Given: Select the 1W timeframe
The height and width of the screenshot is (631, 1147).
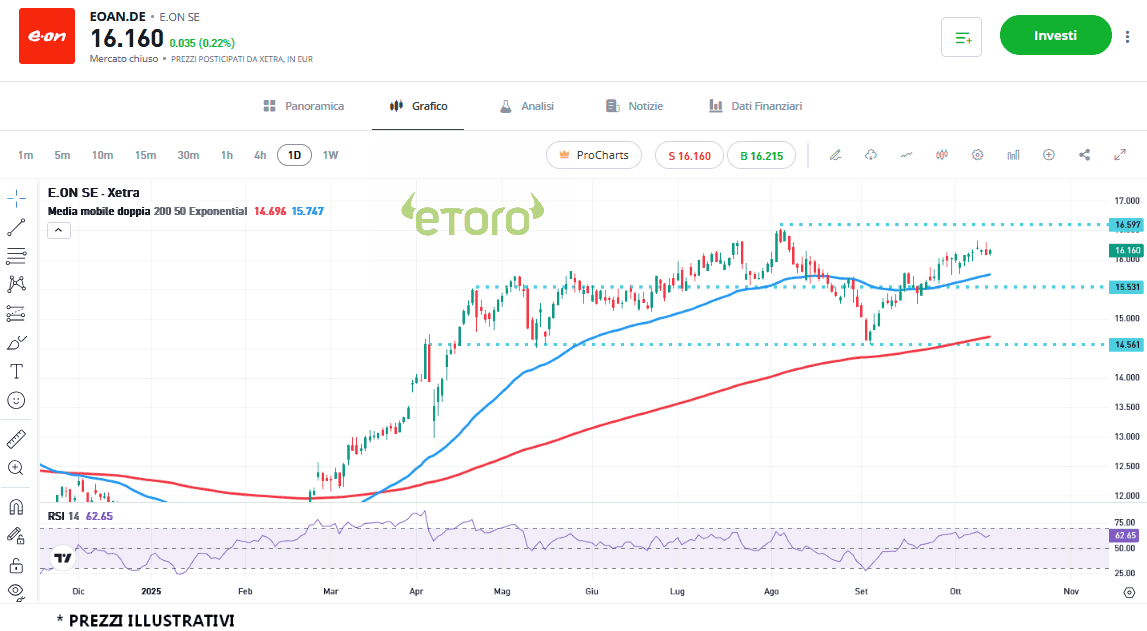Looking at the screenshot, I should click(330, 155).
